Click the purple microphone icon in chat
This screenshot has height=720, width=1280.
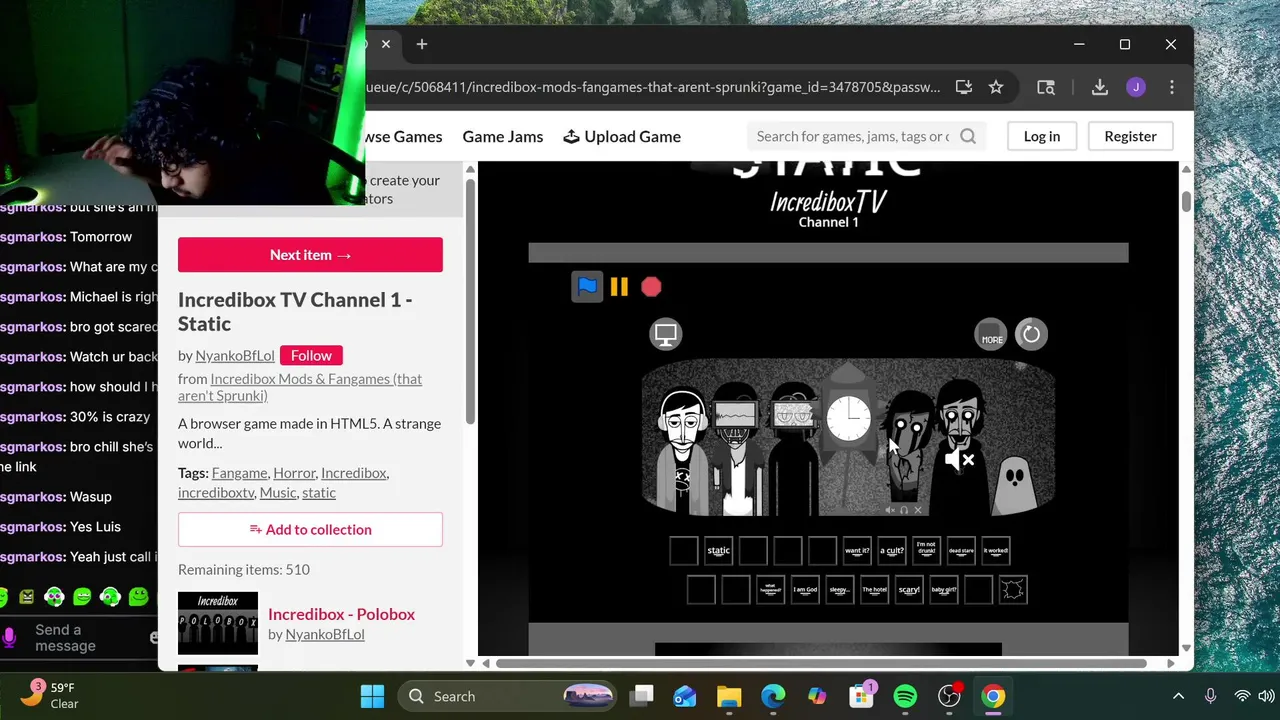pyautogui.click(x=10, y=637)
